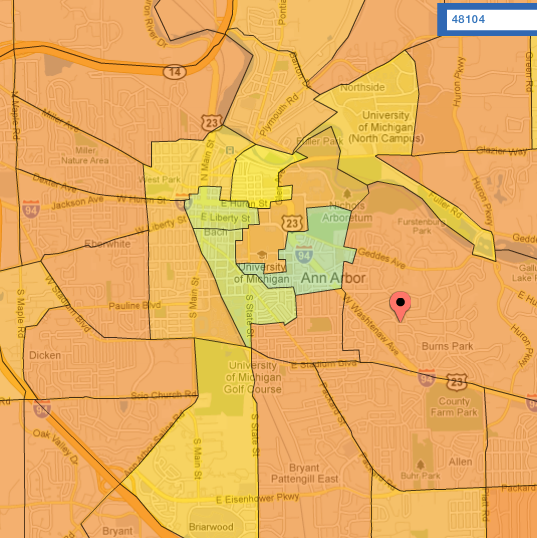Click the E Stadium Blvd road label
Viewport: 537px width, 538px height.
pos(324,365)
